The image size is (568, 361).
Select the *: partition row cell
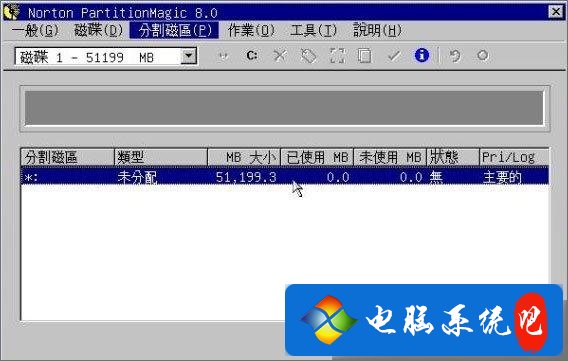(x=32, y=177)
